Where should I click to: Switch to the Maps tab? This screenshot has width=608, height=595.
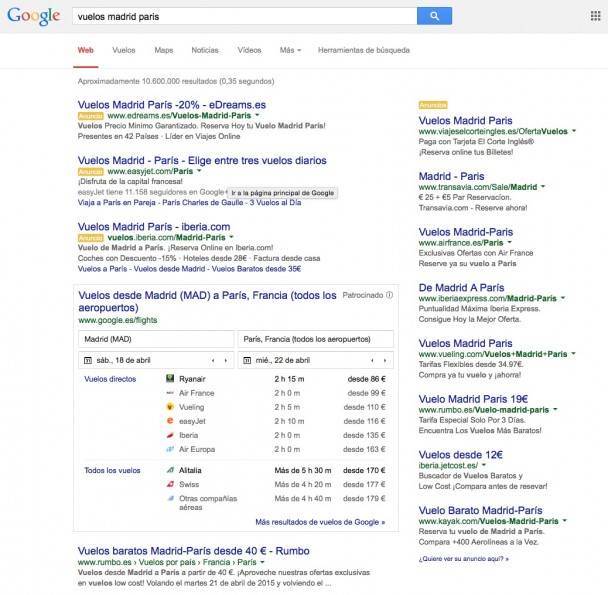(x=164, y=50)
